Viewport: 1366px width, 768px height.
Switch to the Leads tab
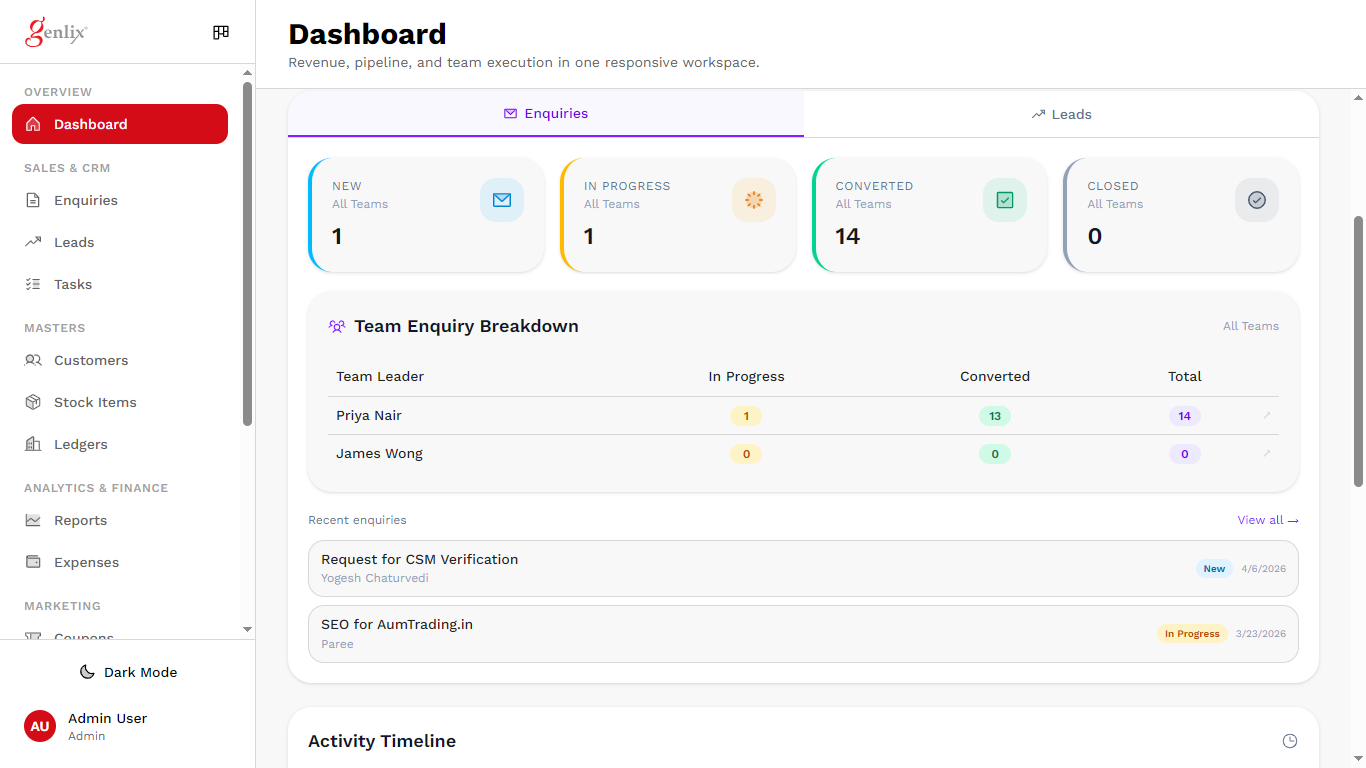click(x=1061, y=114)
